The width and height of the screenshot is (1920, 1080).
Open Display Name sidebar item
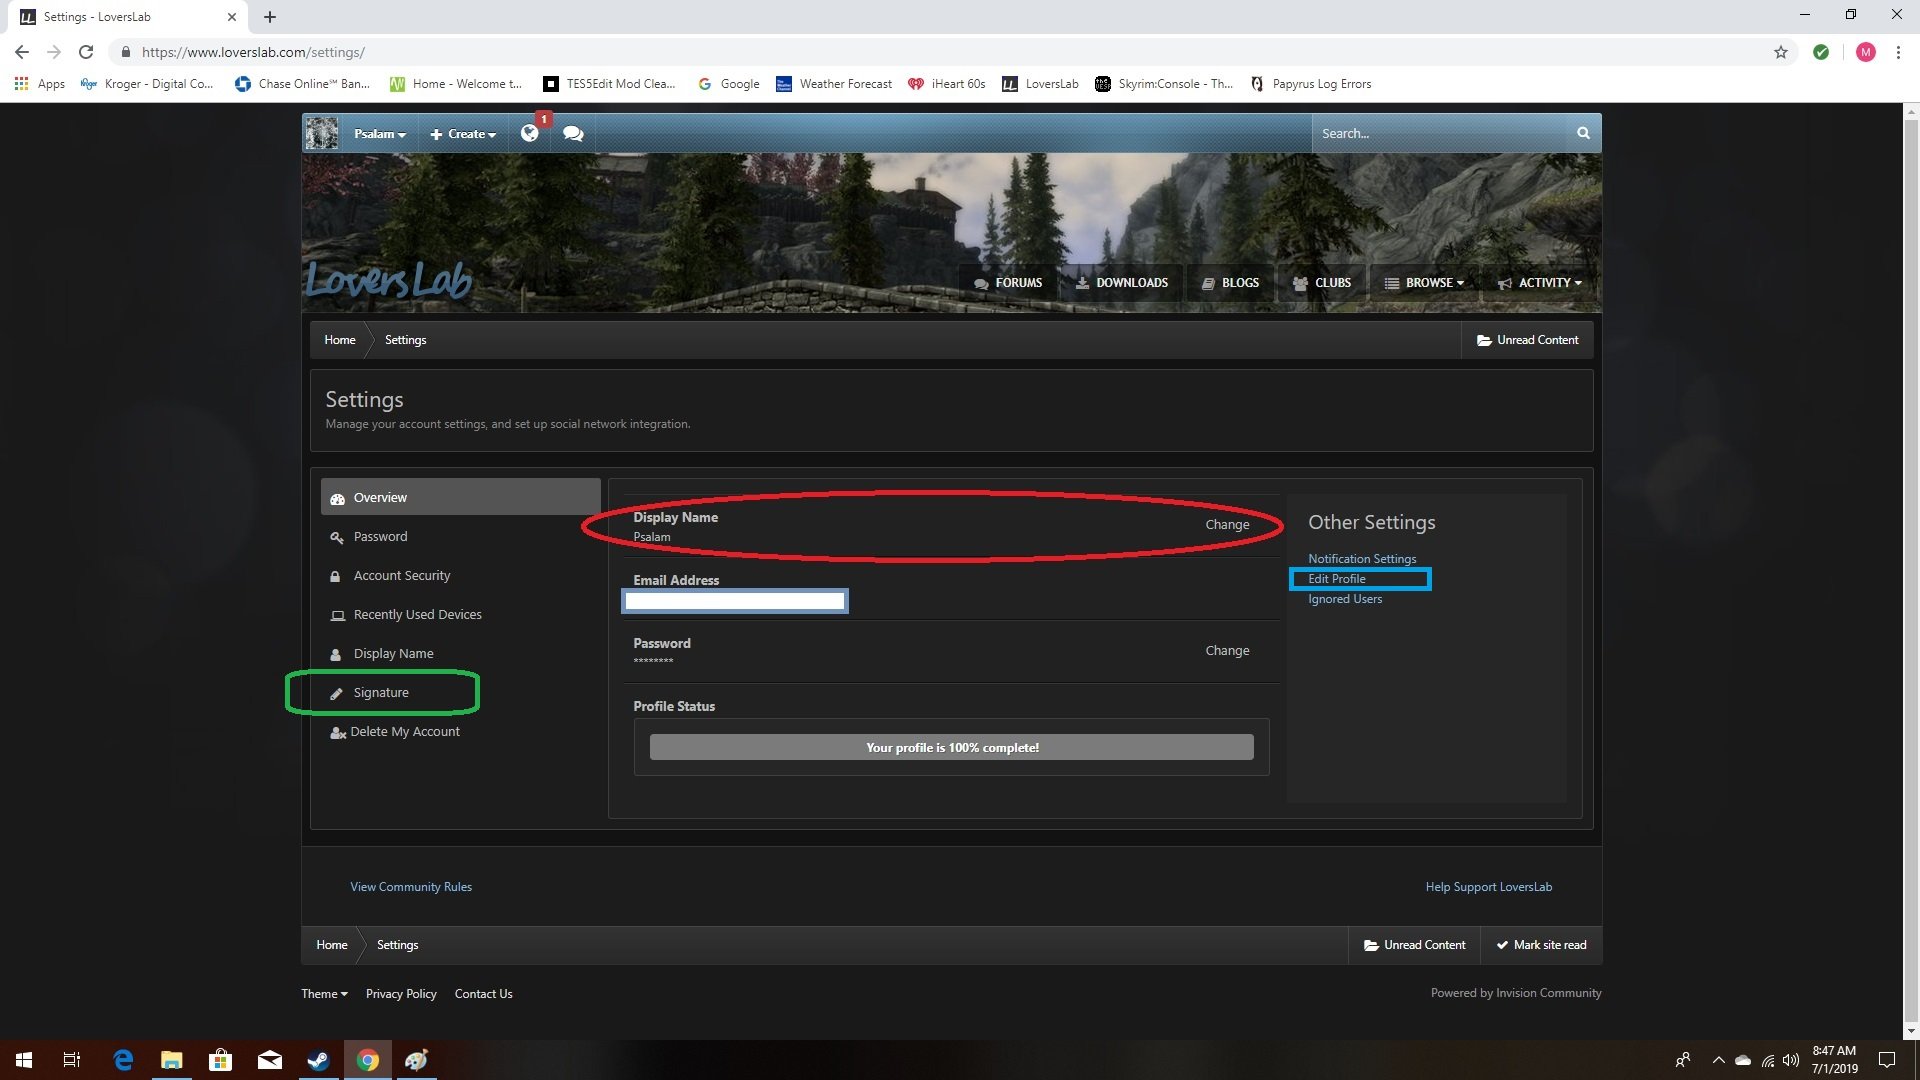pyautogui.click(x=393, y=654)
